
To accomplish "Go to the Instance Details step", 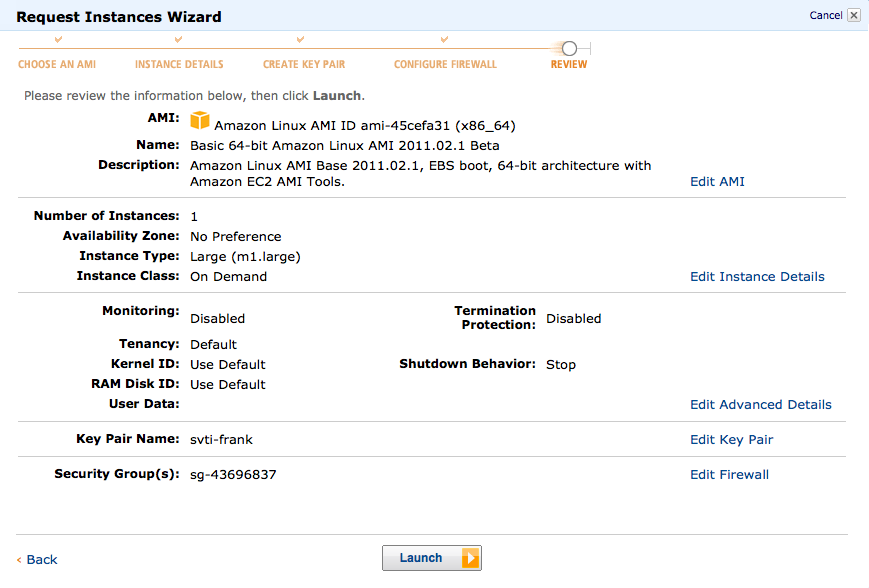I will (179, 64).
